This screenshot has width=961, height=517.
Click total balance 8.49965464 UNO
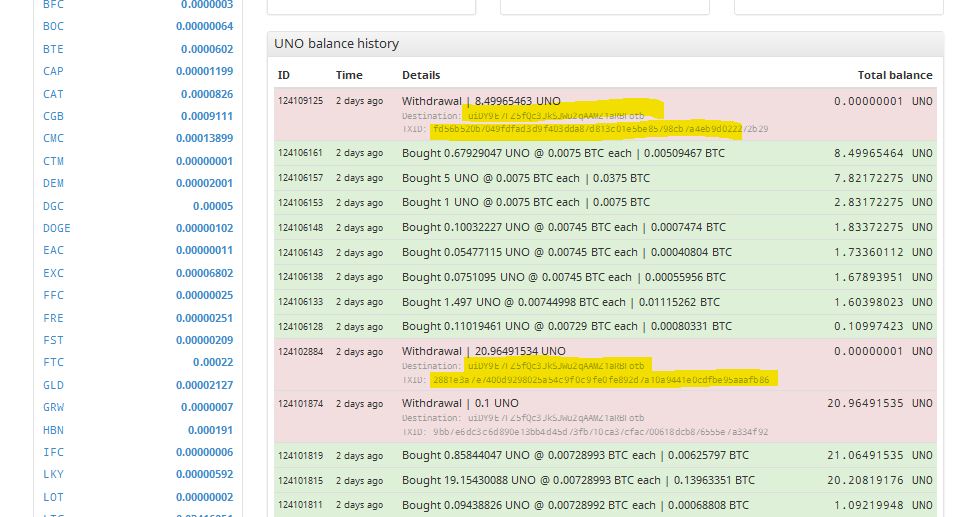point(883,153)
